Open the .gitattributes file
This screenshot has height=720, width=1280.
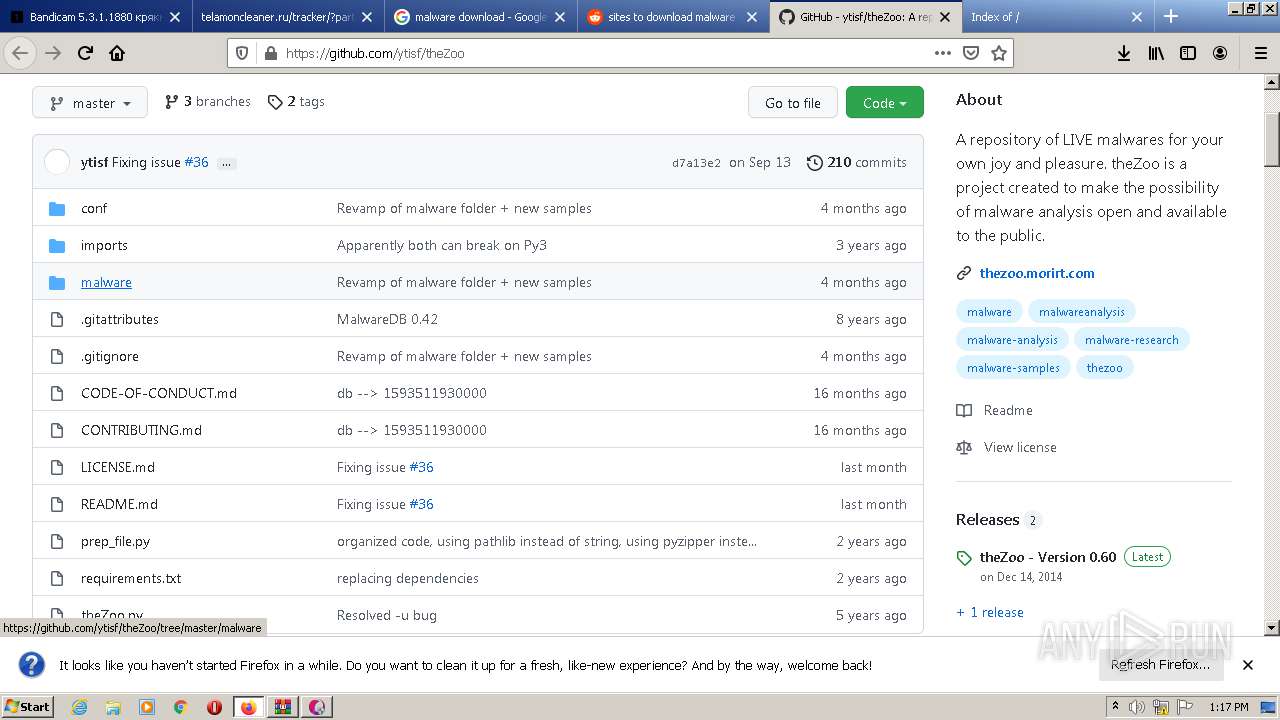pyautogui.click(x=120, y=319)
